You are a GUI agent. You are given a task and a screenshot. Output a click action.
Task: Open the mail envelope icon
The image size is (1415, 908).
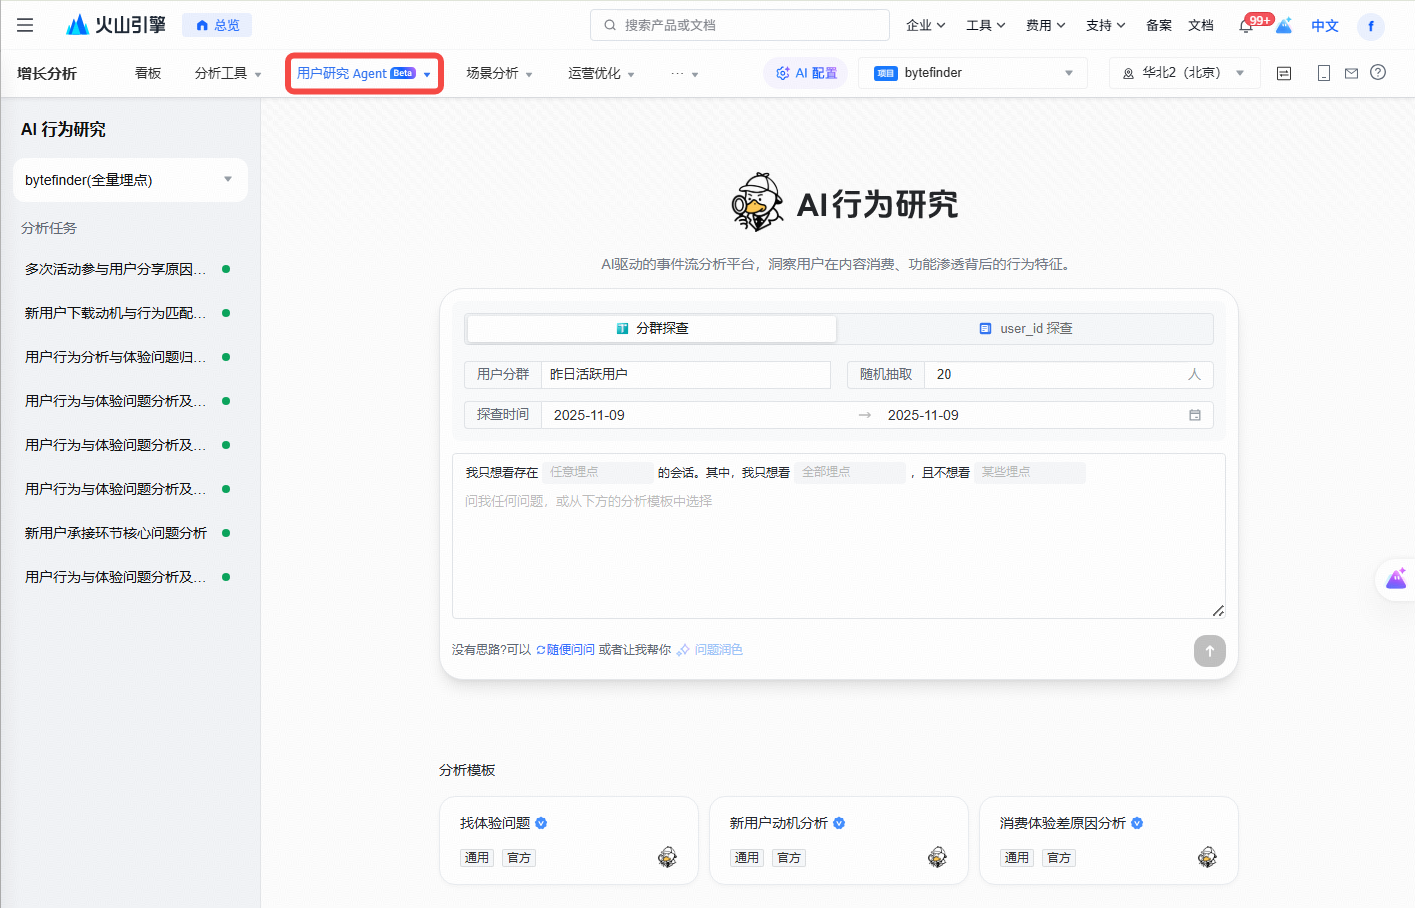coord(1351,73)
